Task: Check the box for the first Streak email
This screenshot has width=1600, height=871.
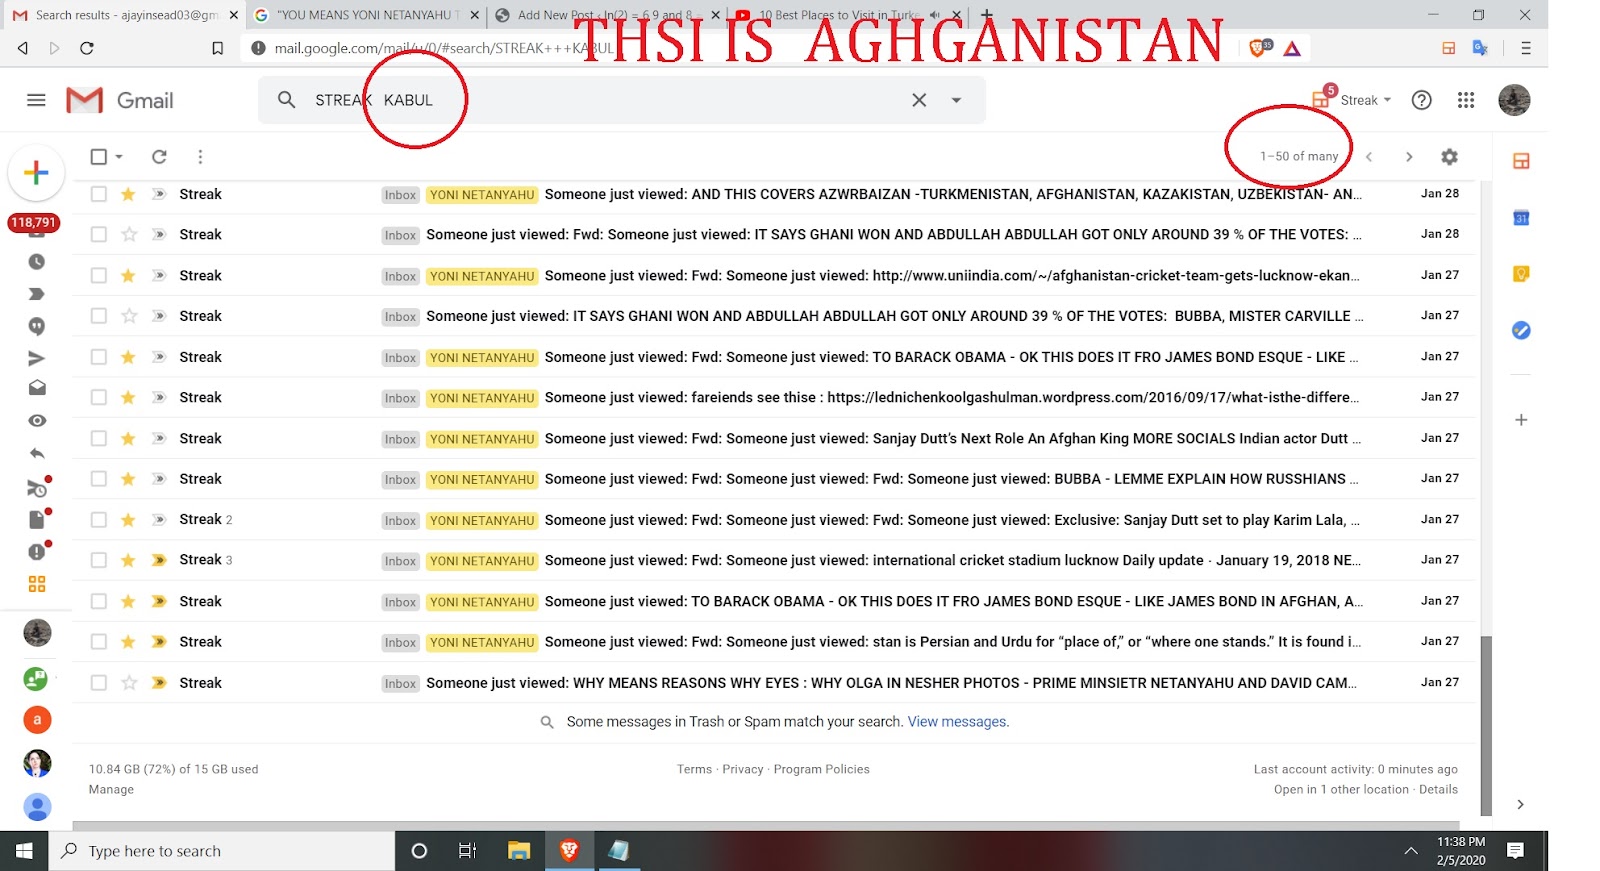Action: point(99,195)
